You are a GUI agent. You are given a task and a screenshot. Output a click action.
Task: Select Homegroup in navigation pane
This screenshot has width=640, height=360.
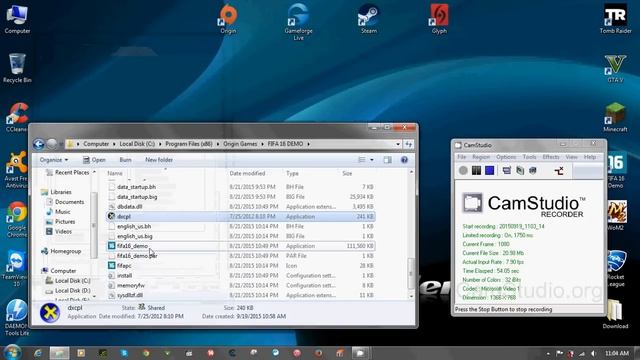coord(61,251)
